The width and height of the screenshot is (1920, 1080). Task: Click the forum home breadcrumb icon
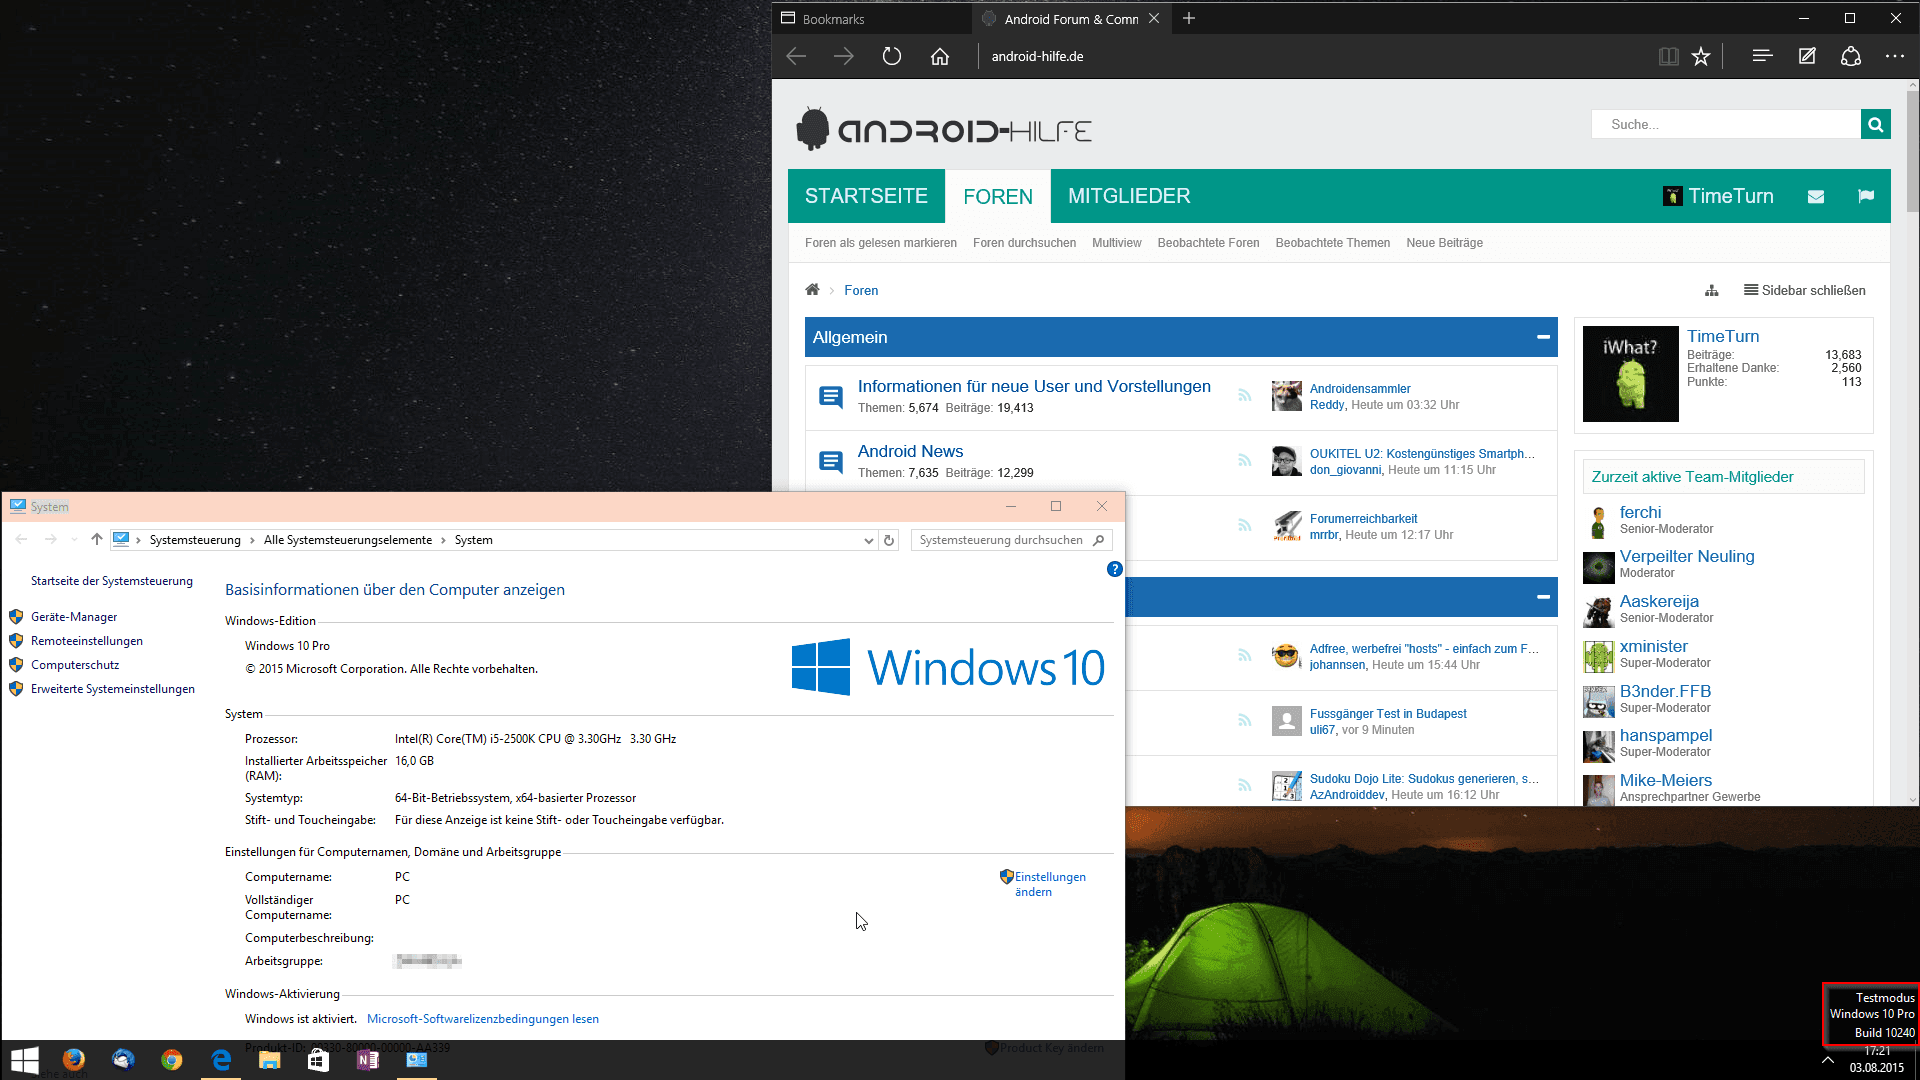[812, 290]
